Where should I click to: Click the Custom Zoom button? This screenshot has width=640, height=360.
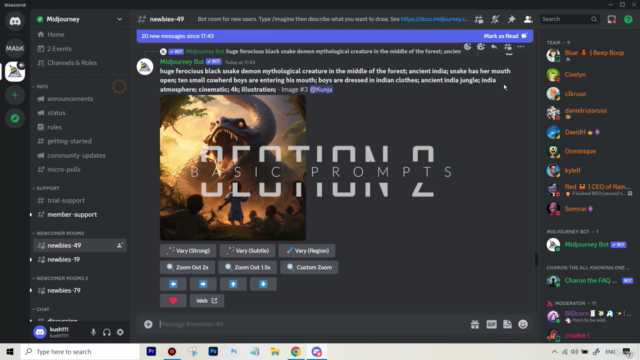[x=309, y=267]
